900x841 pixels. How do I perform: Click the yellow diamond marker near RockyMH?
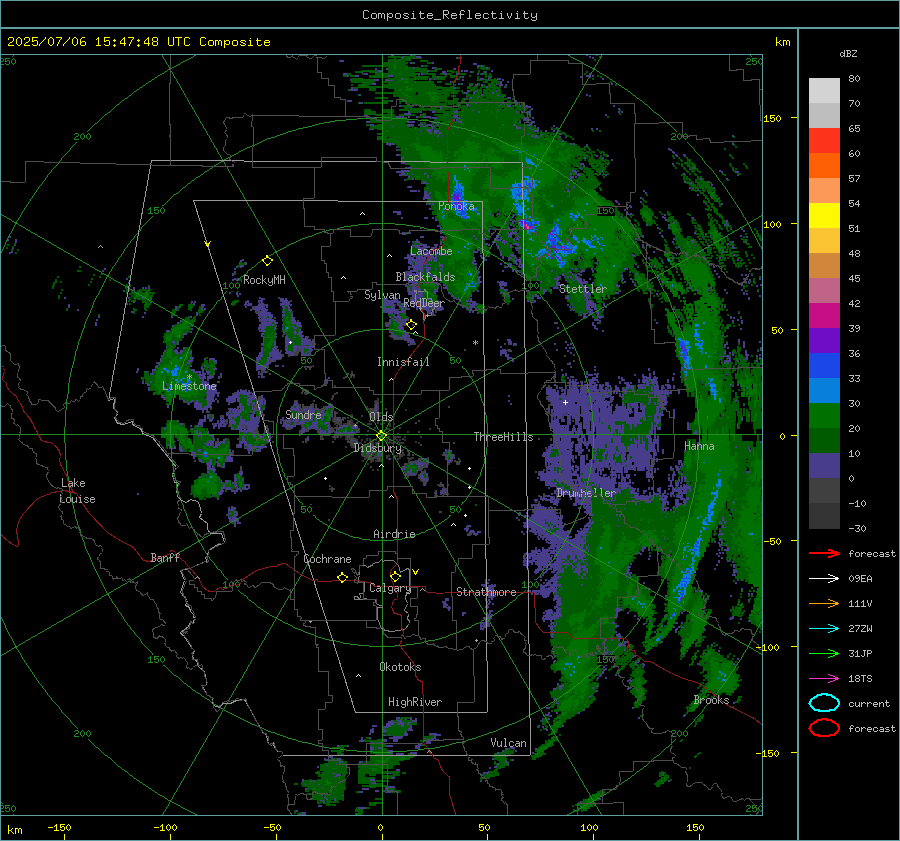[x=267, y=261]
